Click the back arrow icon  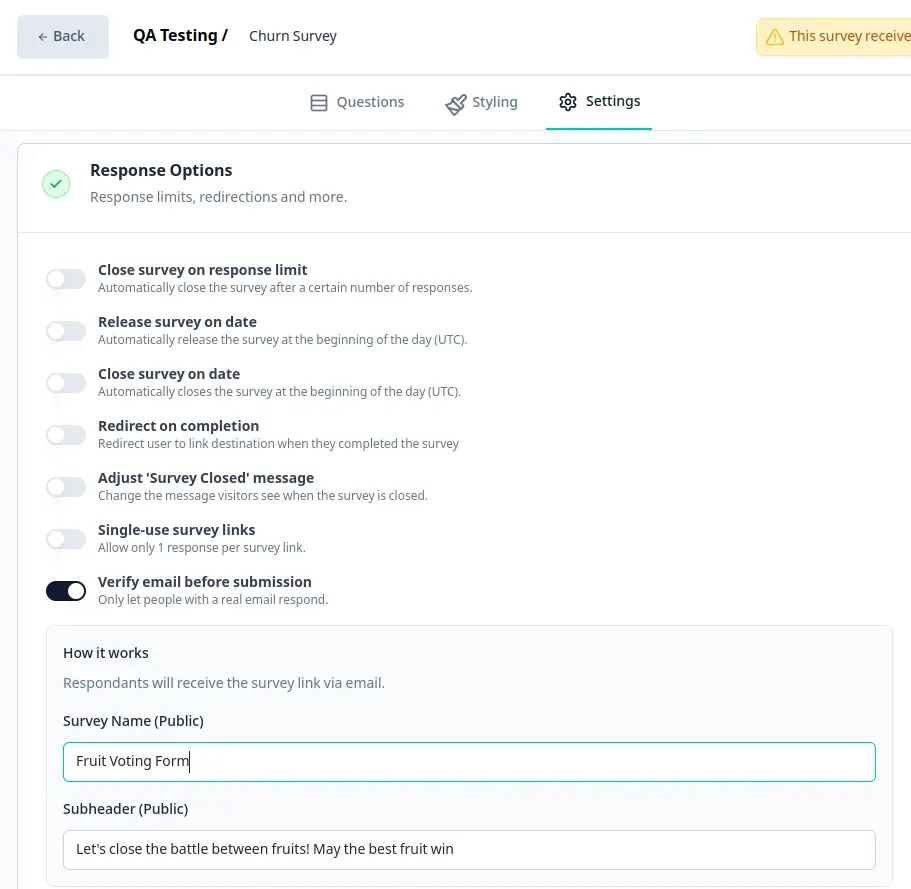click(42, 37)
